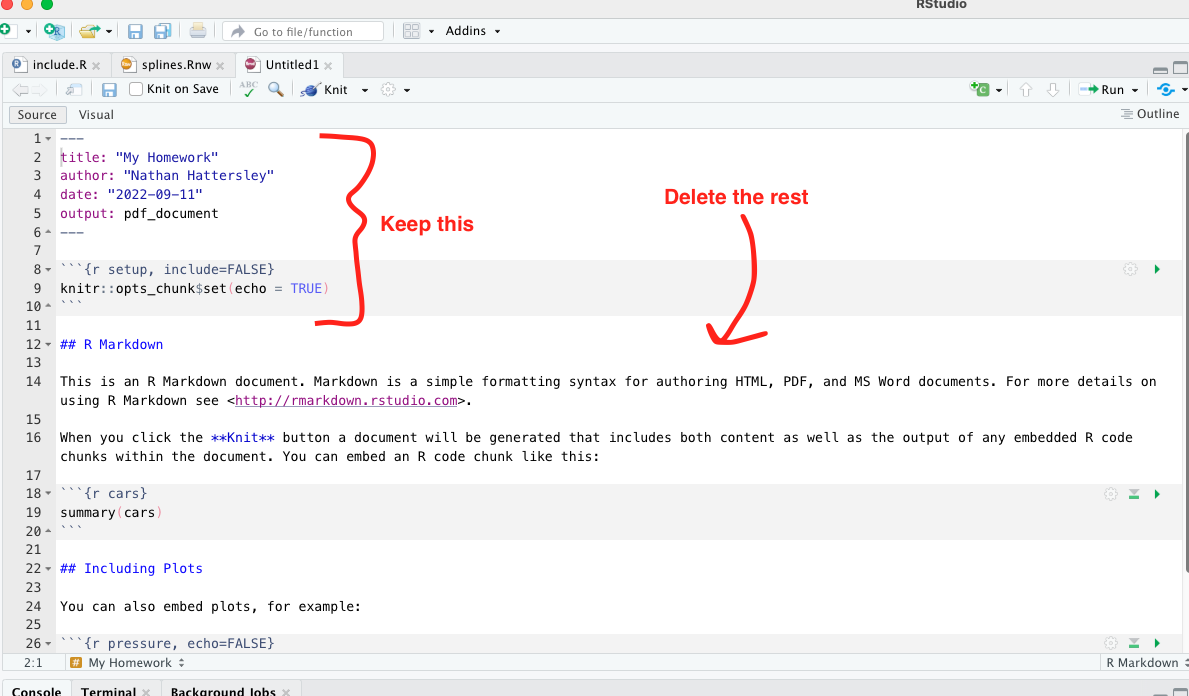Screen dimensions: 1189x696
Task: Collapse the YAML header fold at line 1
Action: pos(49,139)
